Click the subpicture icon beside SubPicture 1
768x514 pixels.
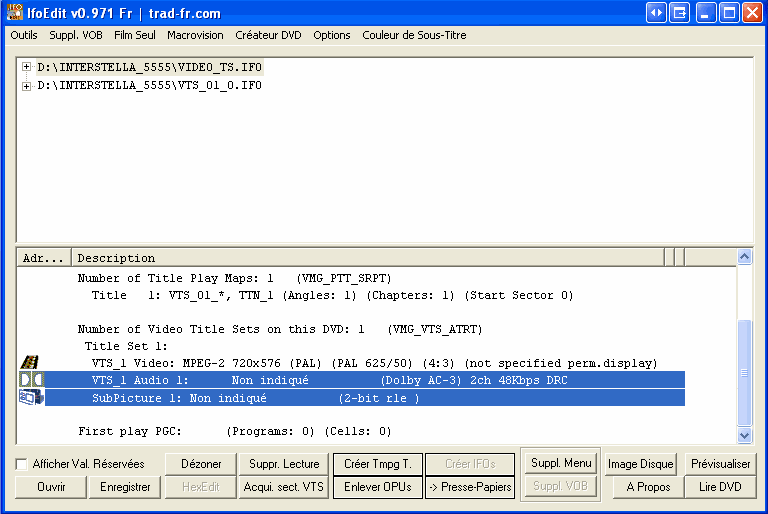pyautogui.click(x=30, y=397)
